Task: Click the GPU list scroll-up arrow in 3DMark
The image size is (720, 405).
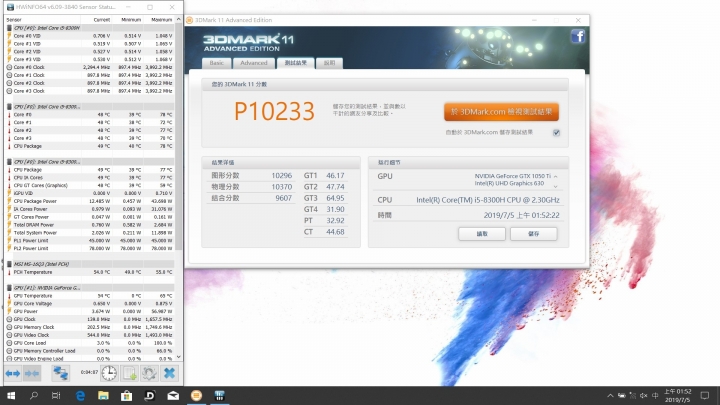Action: (556, 176)
